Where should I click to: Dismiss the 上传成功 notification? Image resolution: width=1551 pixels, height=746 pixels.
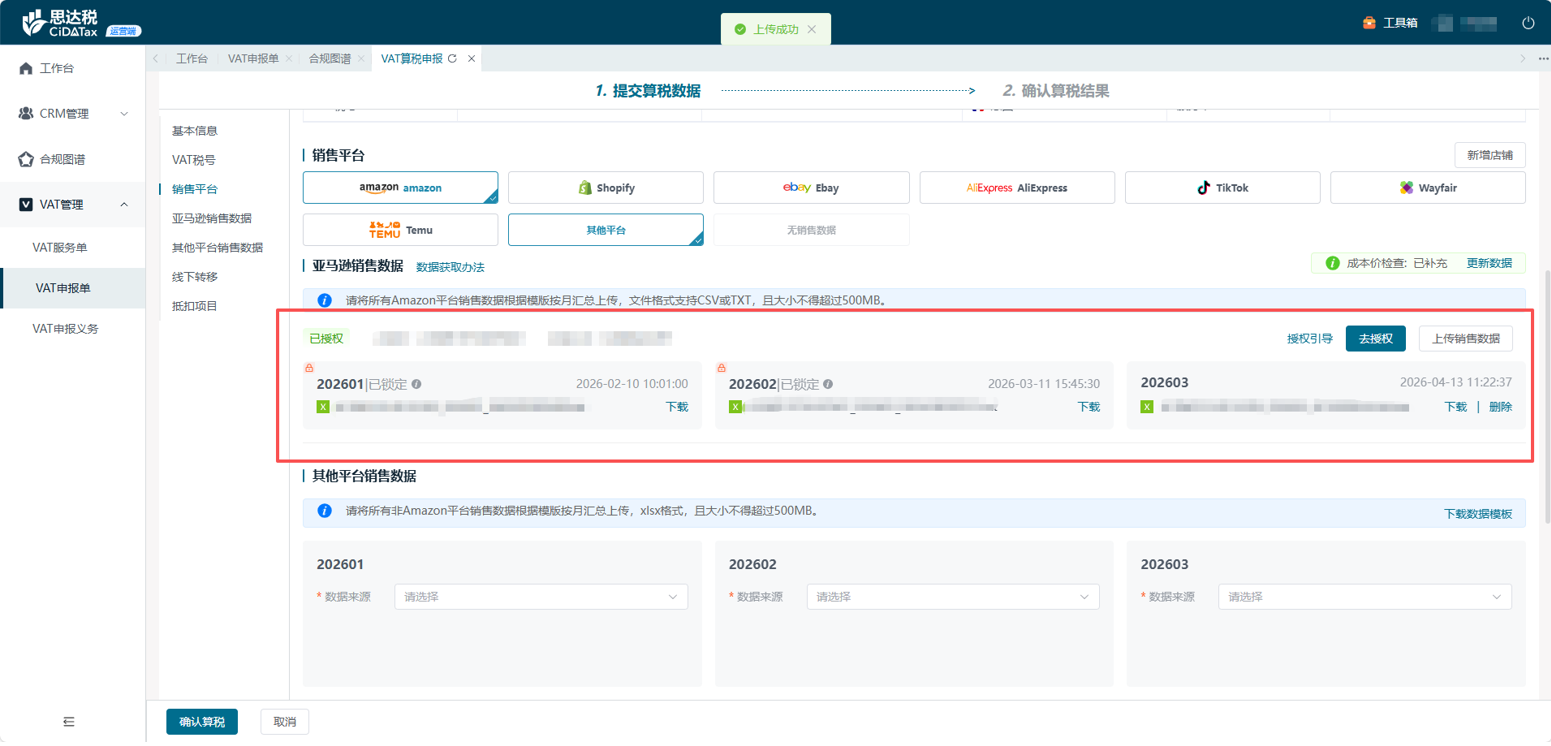click(x=812, y=30)
